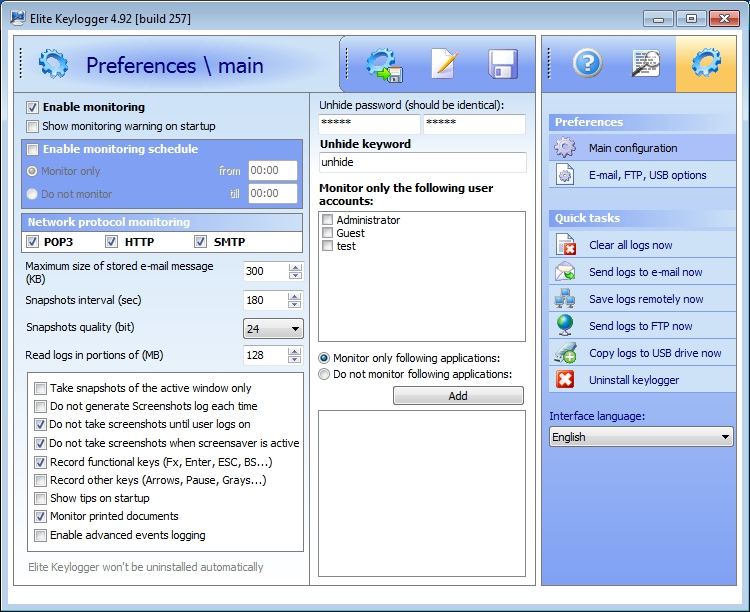Toggle POP3 protocol monitoring
The width and height of the screenshot is (750, 612).
32,242
